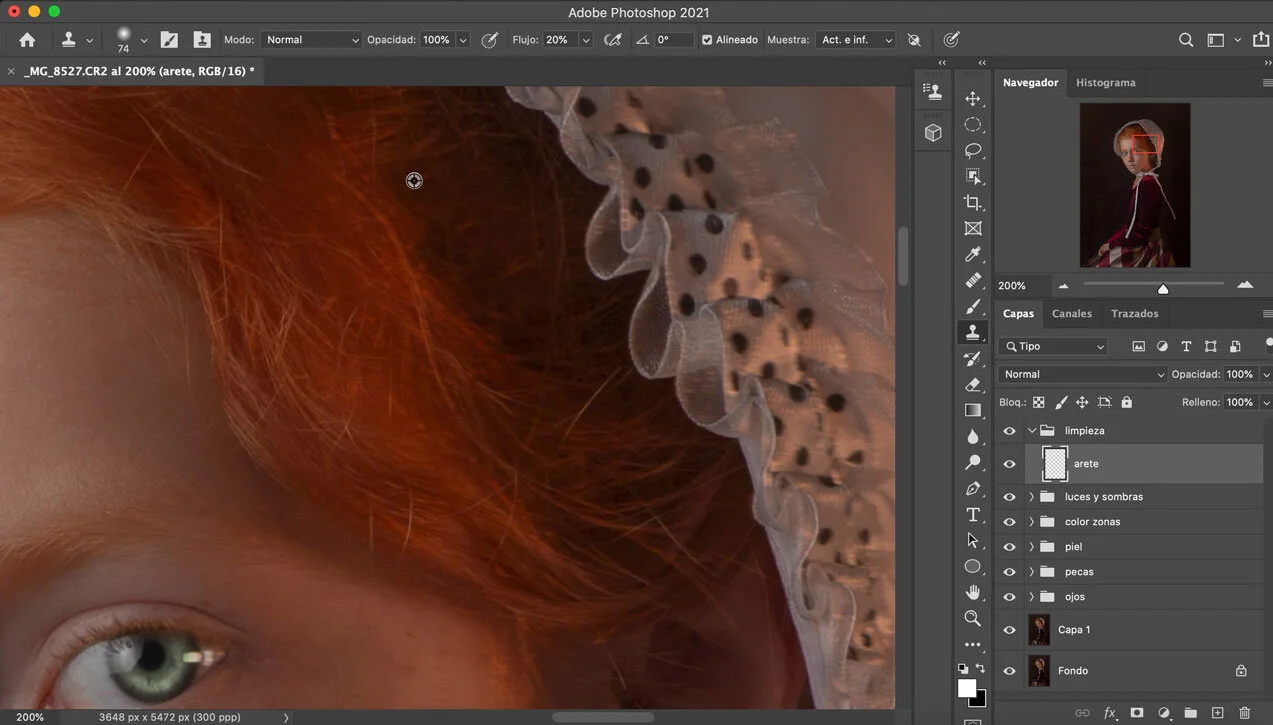Screen dimensions: 1273x725
Task: Open the Modo blend mode dropdown
Action: point(311,40)
